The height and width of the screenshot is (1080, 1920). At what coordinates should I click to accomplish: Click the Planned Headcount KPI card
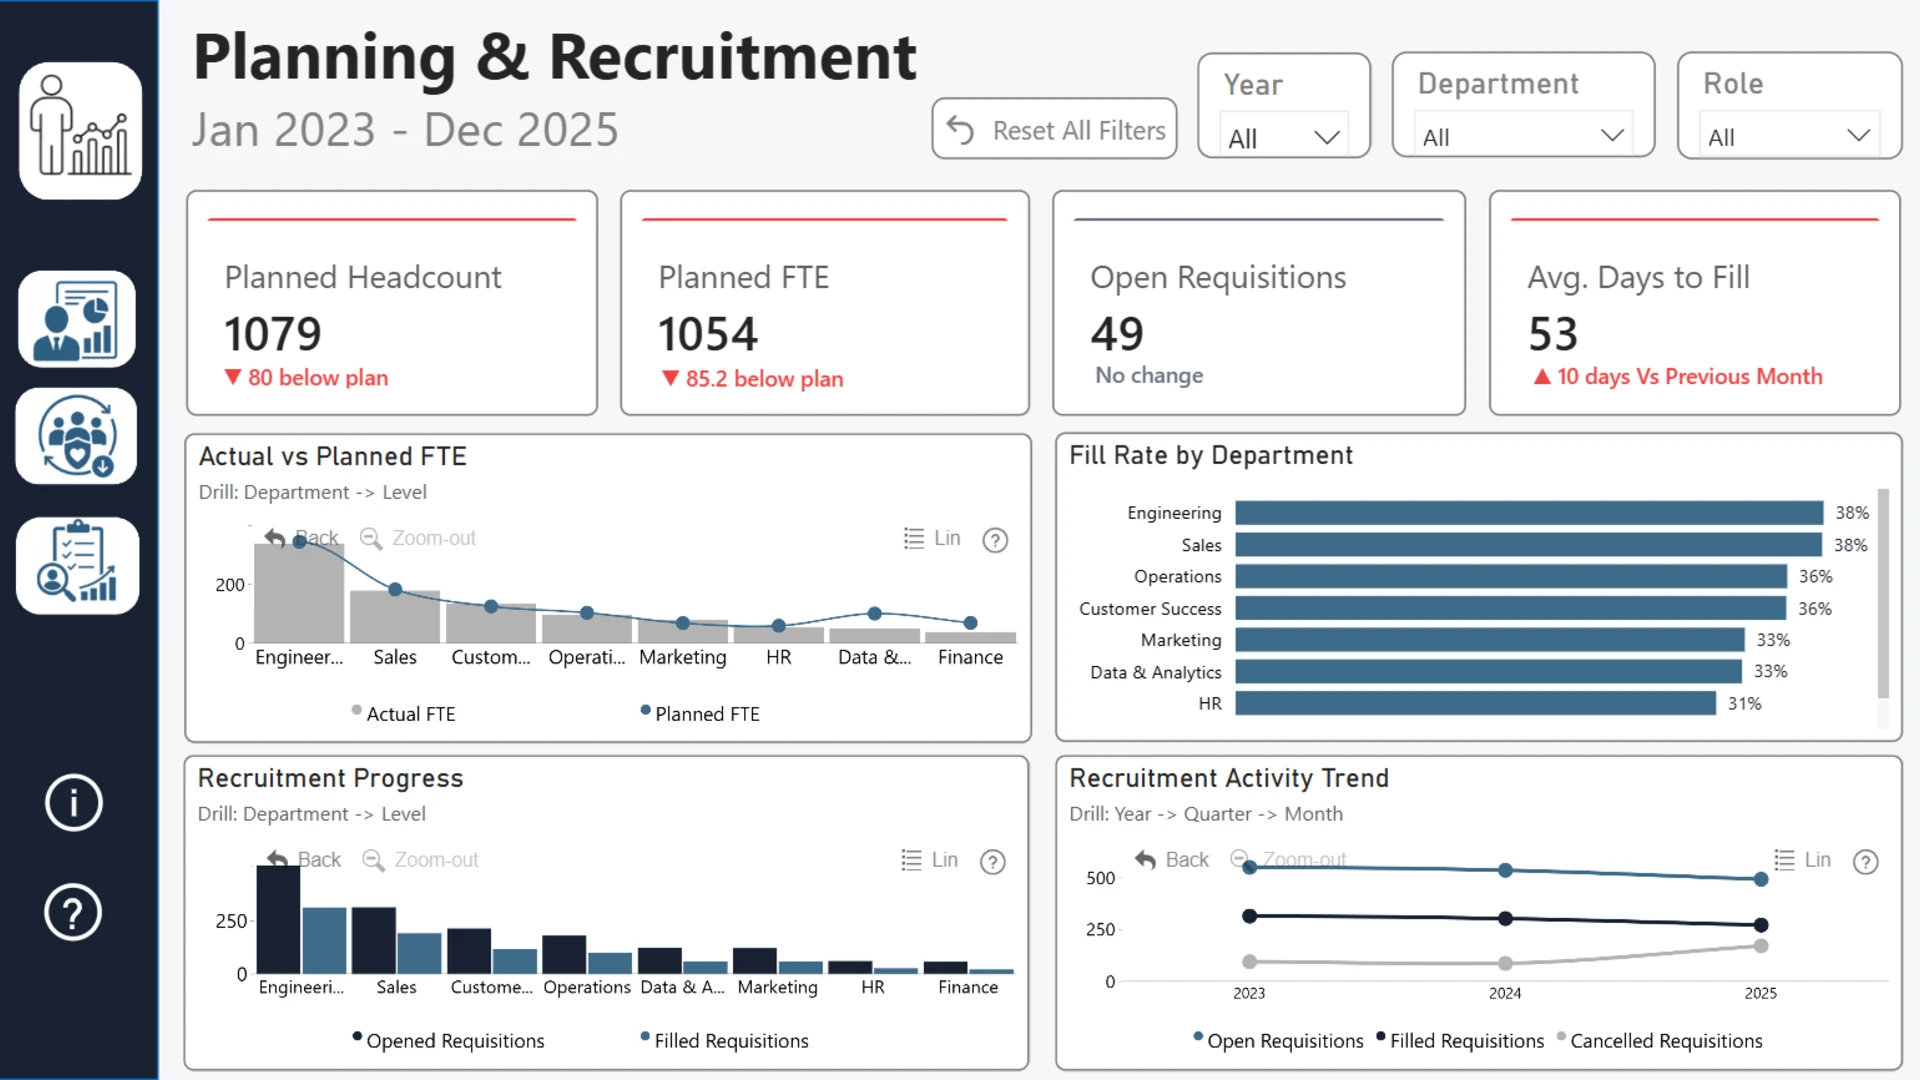tap(392, 303)
